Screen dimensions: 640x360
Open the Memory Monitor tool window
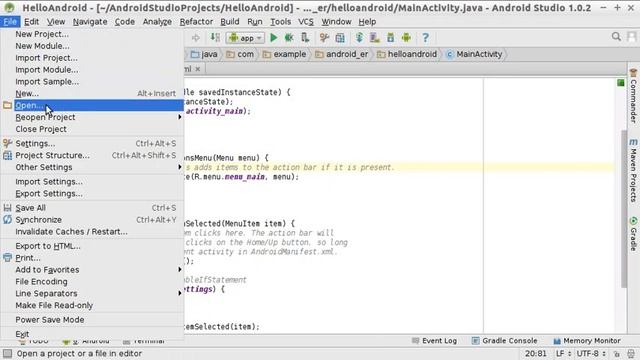587,341
